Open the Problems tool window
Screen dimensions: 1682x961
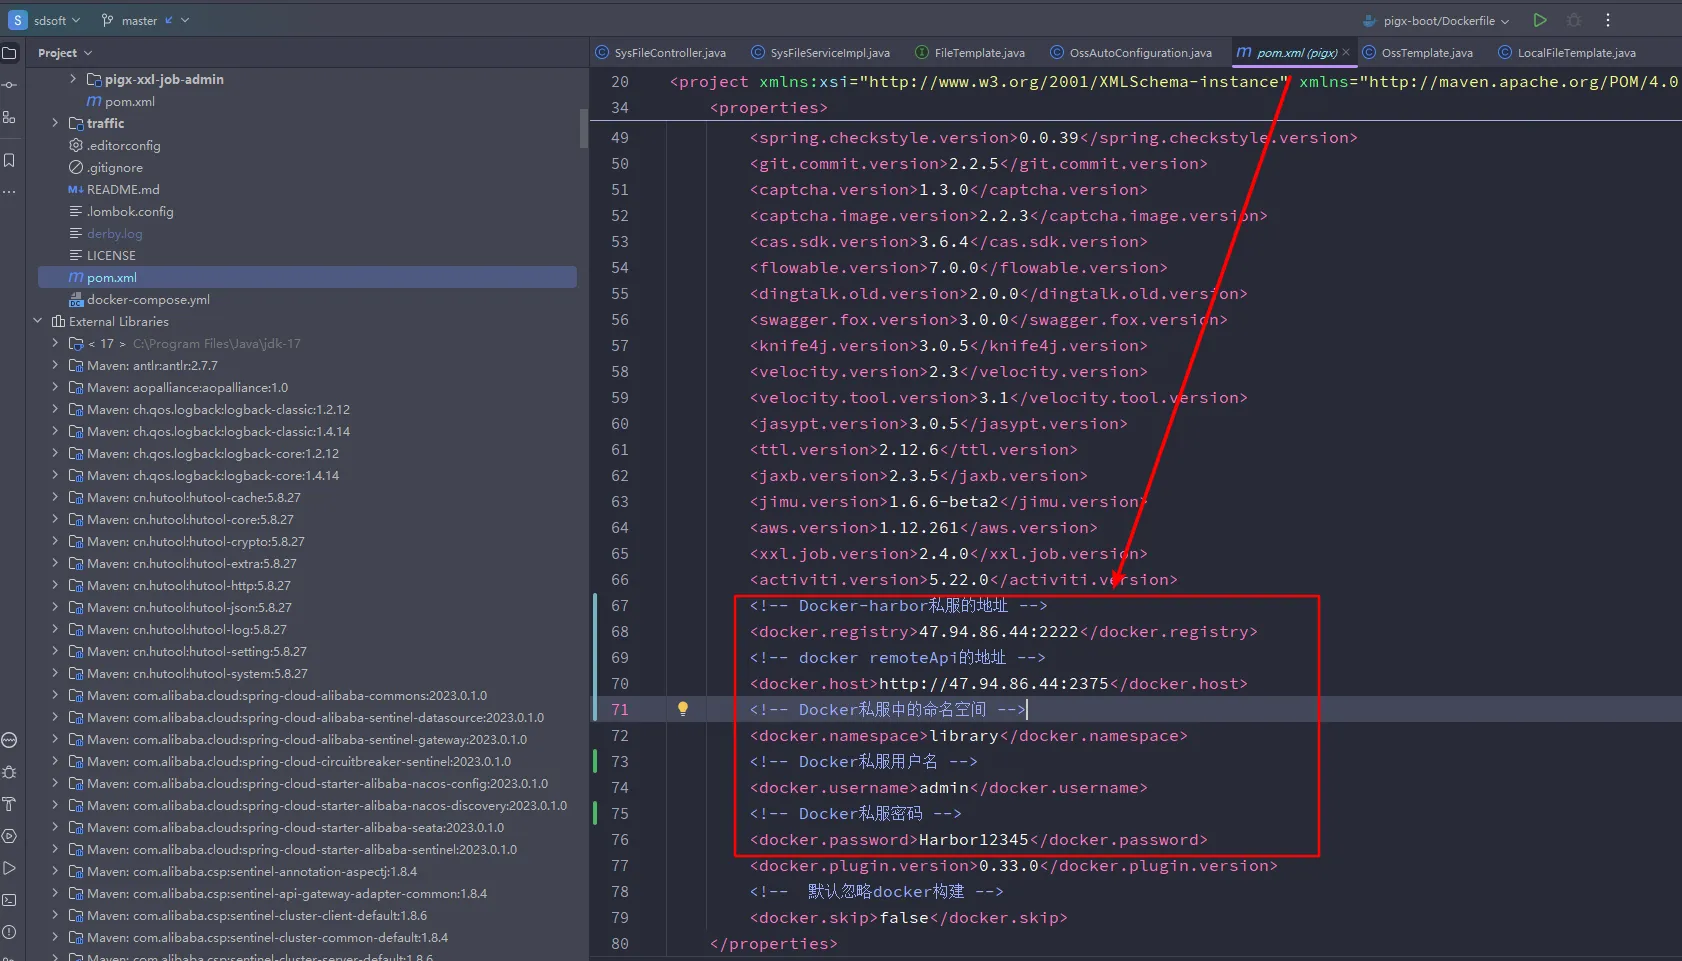pos(9,932)
